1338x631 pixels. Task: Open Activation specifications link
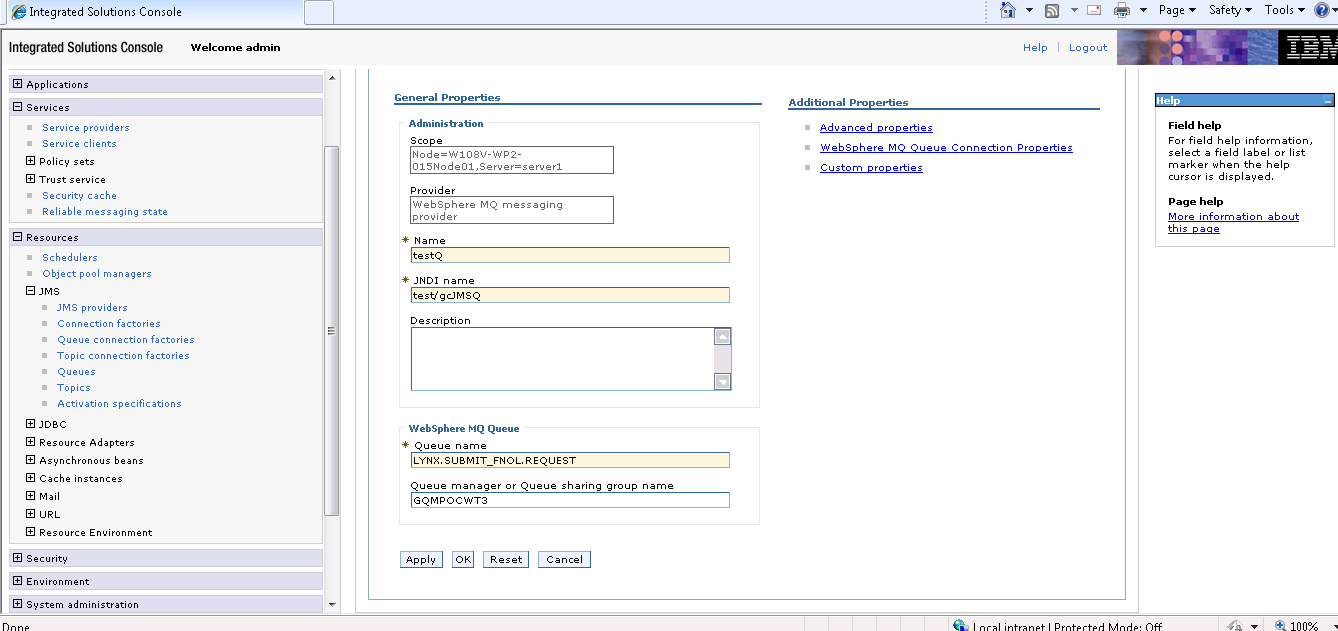[120, 404]
